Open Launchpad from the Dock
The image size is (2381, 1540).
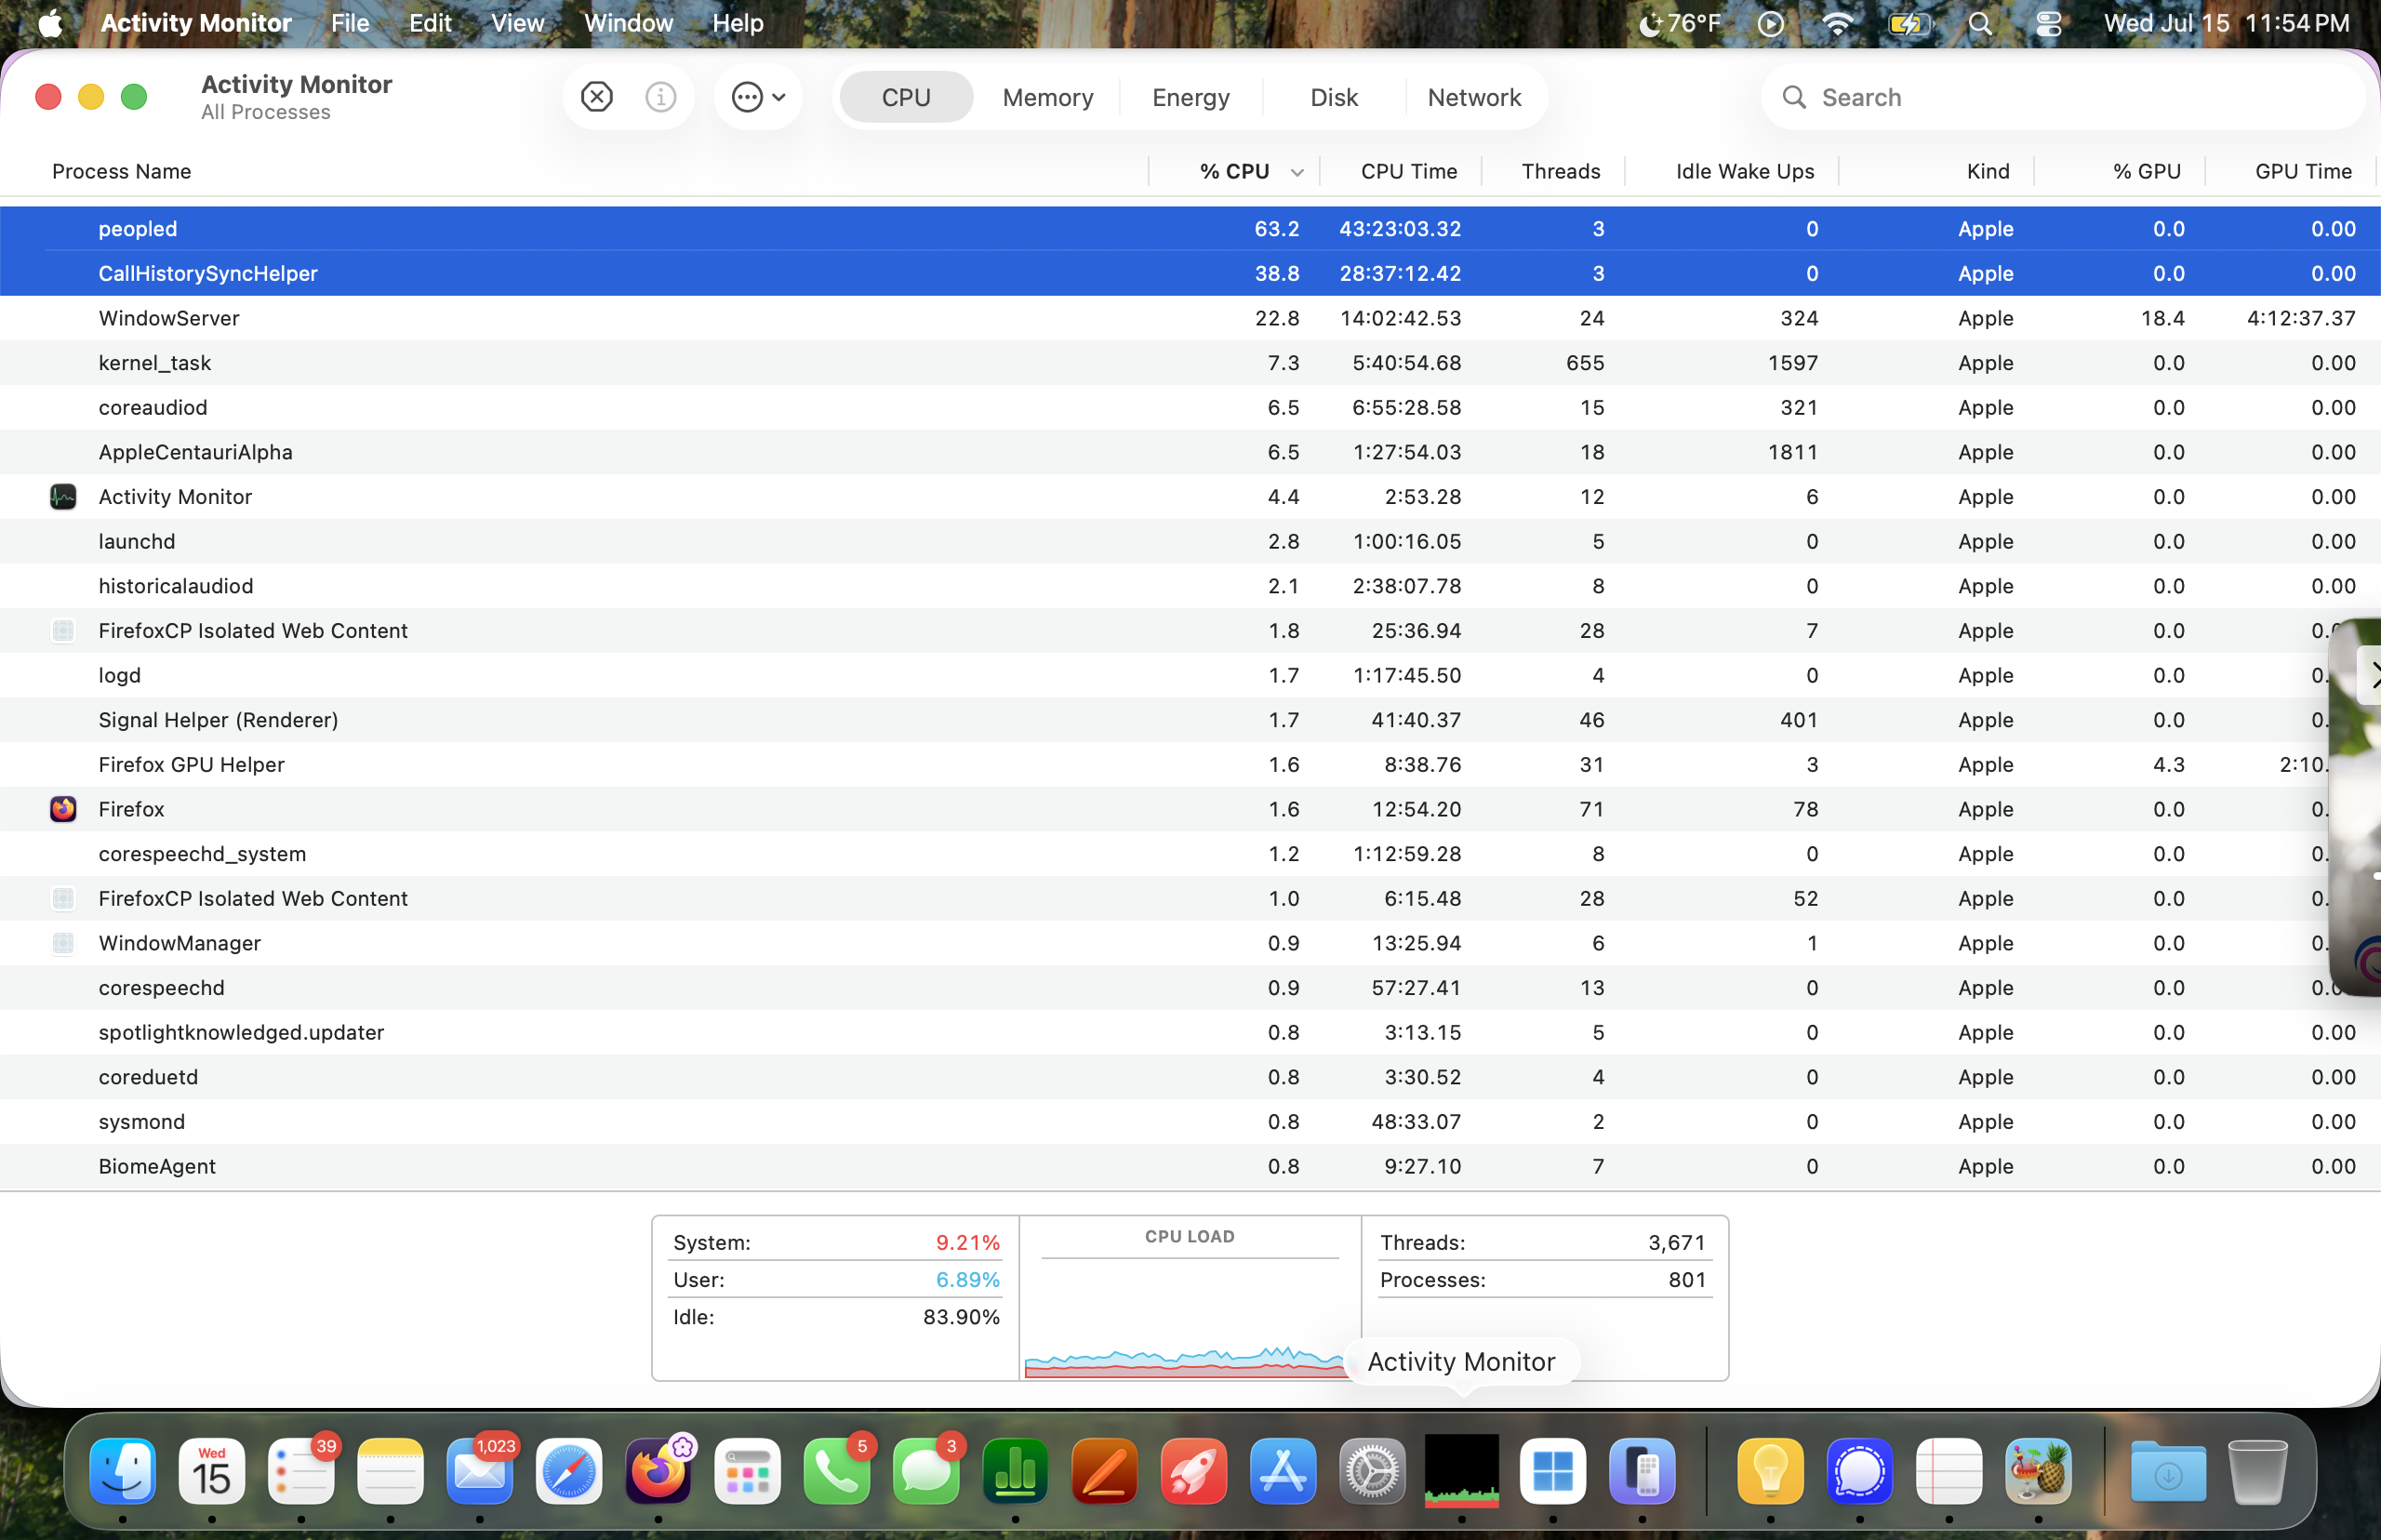click(x=748, y=1470)
